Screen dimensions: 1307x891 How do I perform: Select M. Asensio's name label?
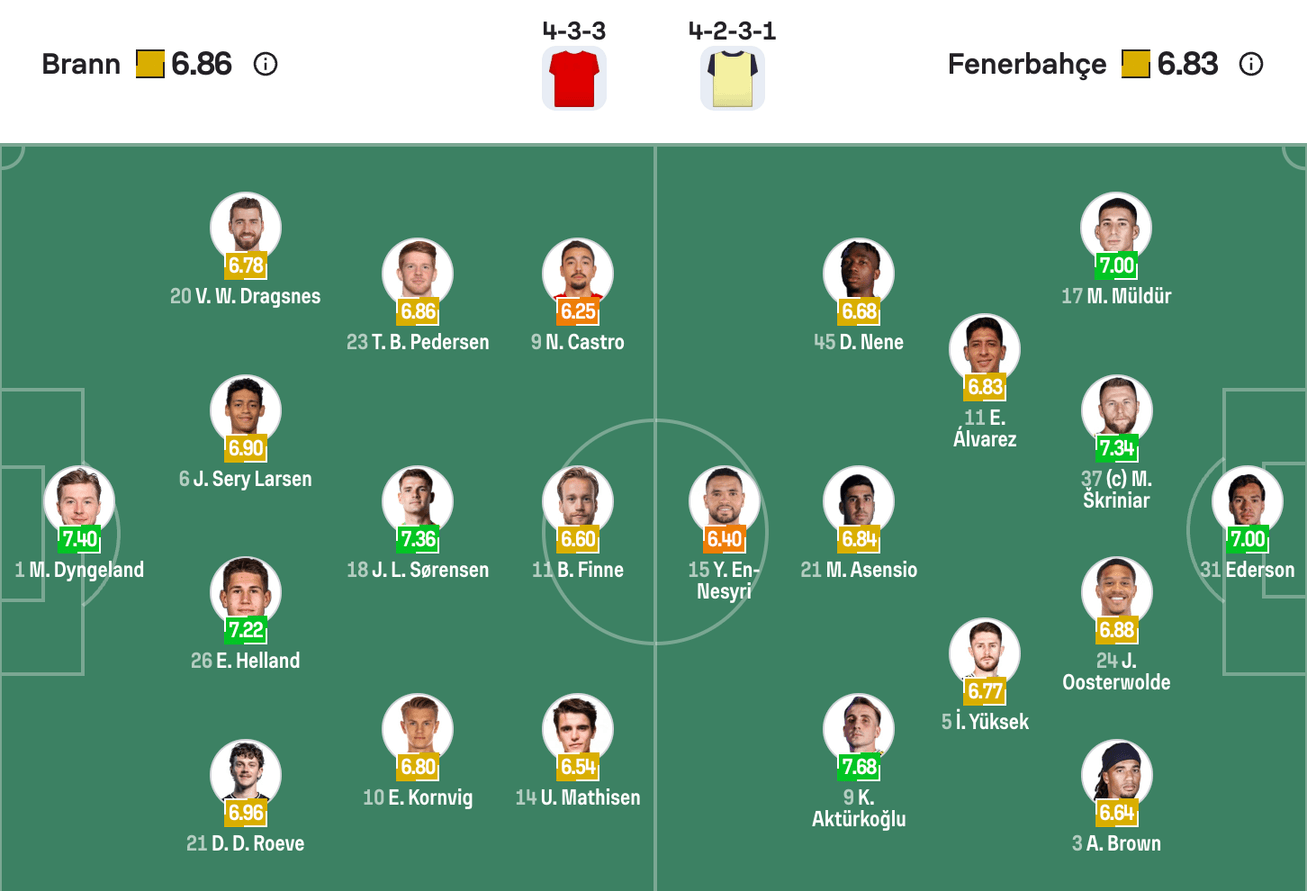857,568
